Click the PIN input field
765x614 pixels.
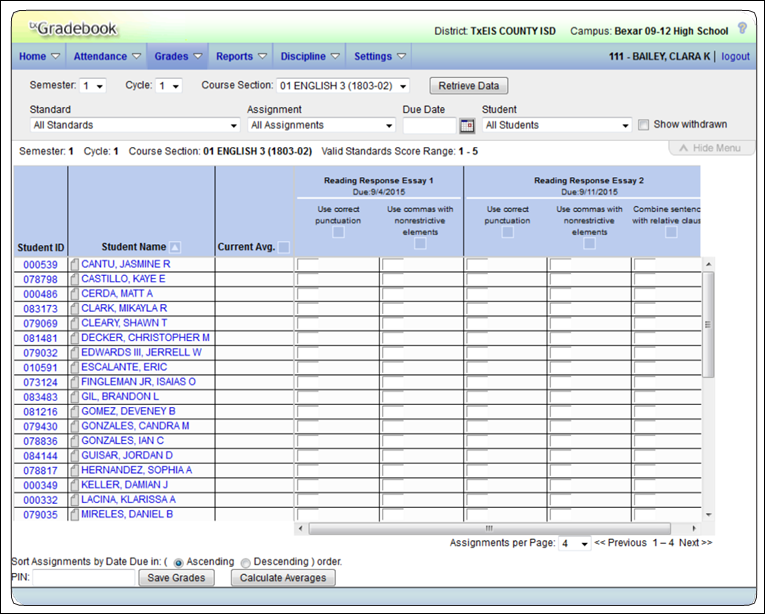[84, 577]
